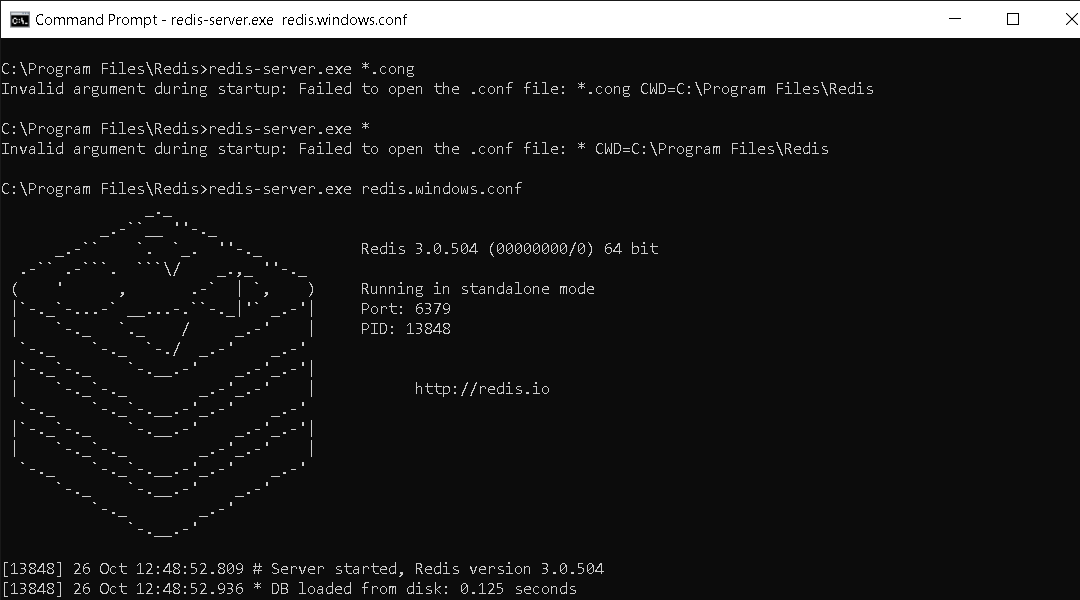Click the PID: 13848 text
The image size is (1080, 600).
(x=405, y=328)
